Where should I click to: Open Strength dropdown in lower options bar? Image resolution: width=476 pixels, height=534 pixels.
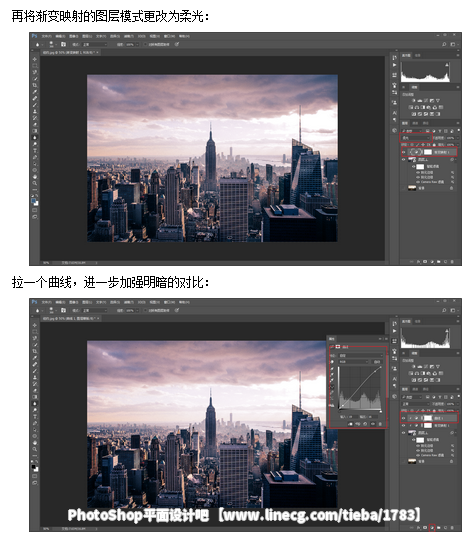[137, 310]
